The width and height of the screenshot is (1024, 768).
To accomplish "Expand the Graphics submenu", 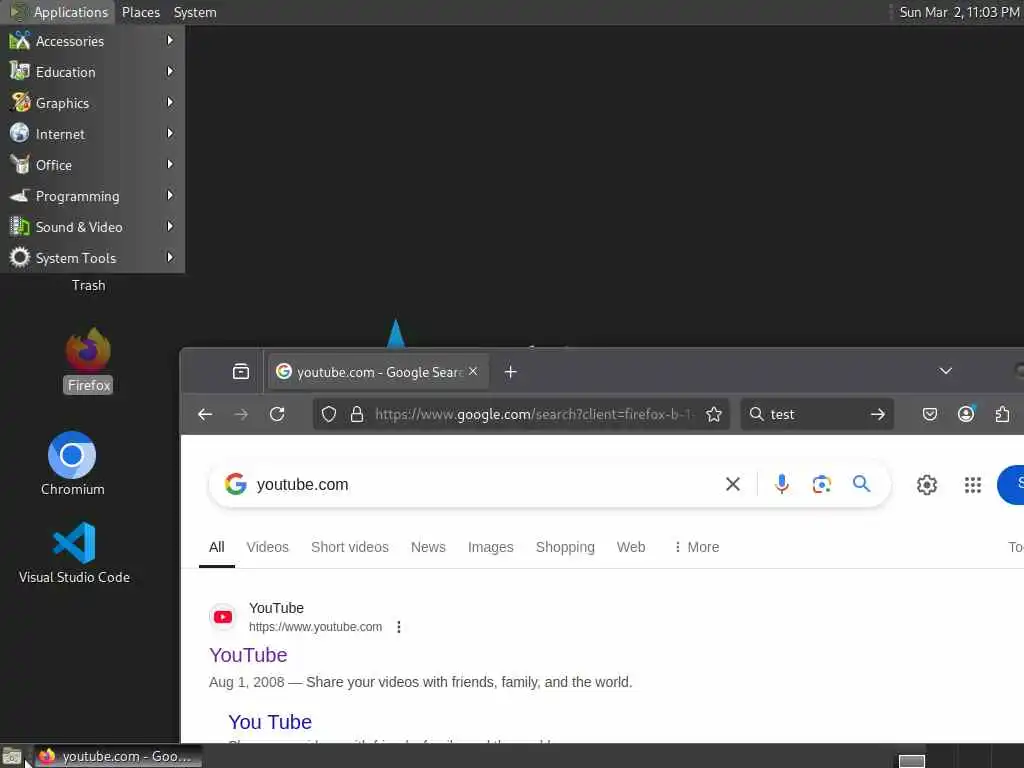I will [92, 103].
